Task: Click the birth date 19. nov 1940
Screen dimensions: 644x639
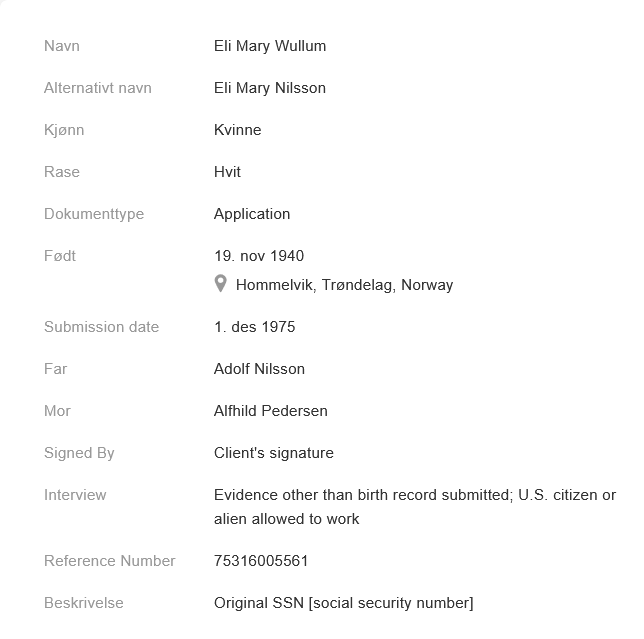Action: click(x=259, y=256)
